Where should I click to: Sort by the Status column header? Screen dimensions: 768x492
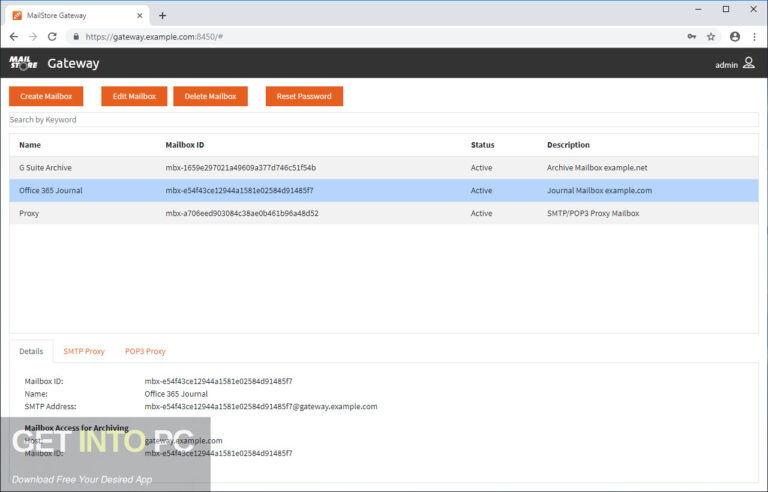[482, 145]
